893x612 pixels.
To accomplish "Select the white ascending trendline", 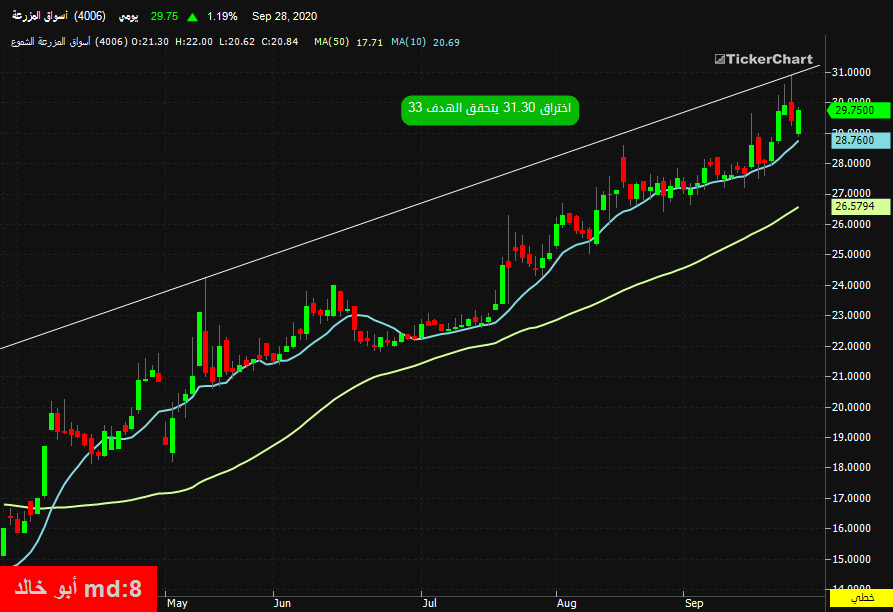I will pos(410,207).
